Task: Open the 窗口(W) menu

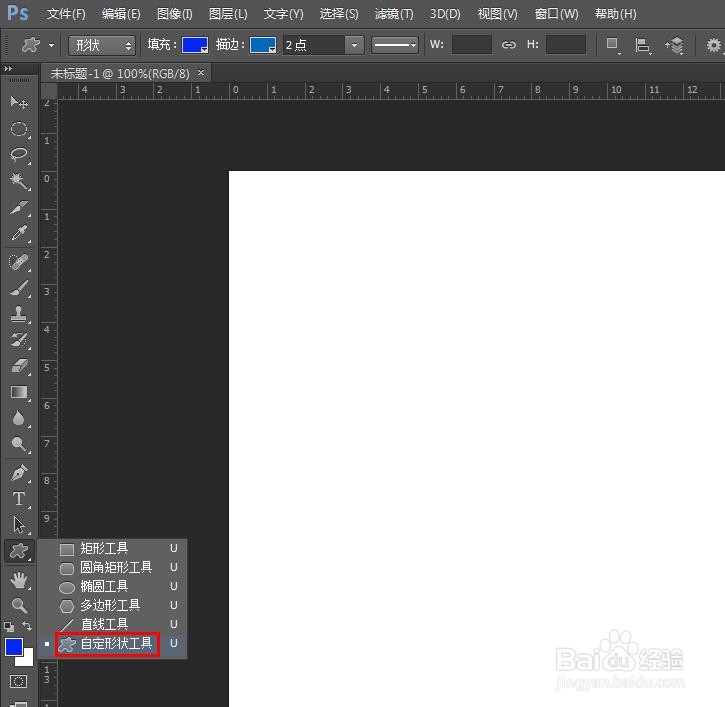Action: [556, 14]
